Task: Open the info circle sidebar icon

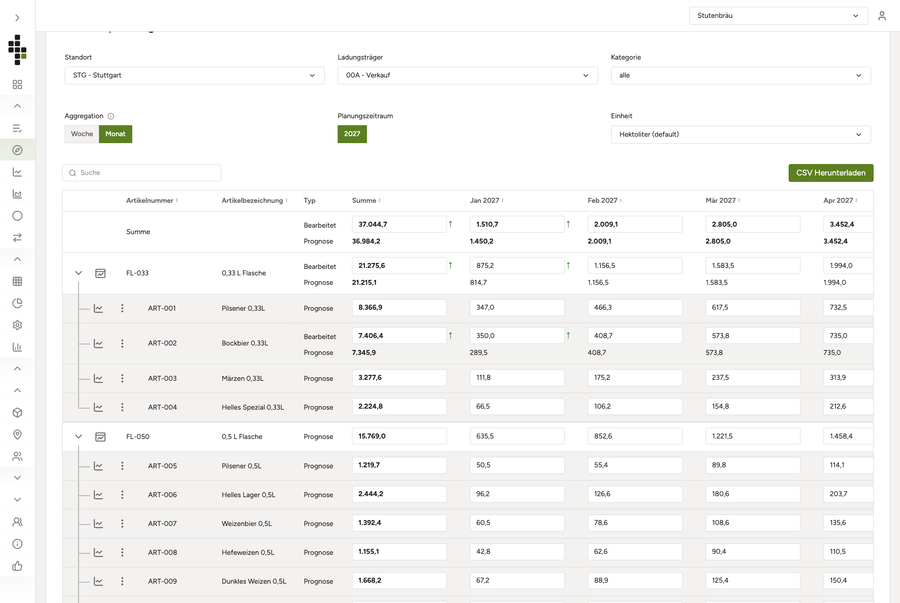Action: tap(17, 544)
